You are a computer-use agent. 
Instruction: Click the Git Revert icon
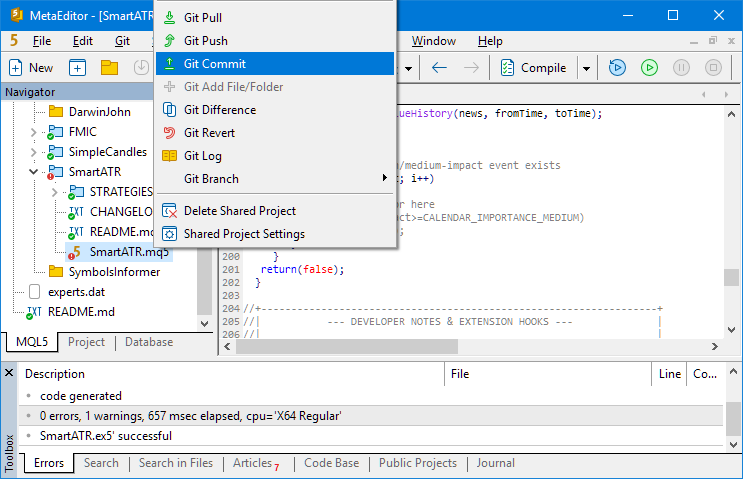(169, 133)
